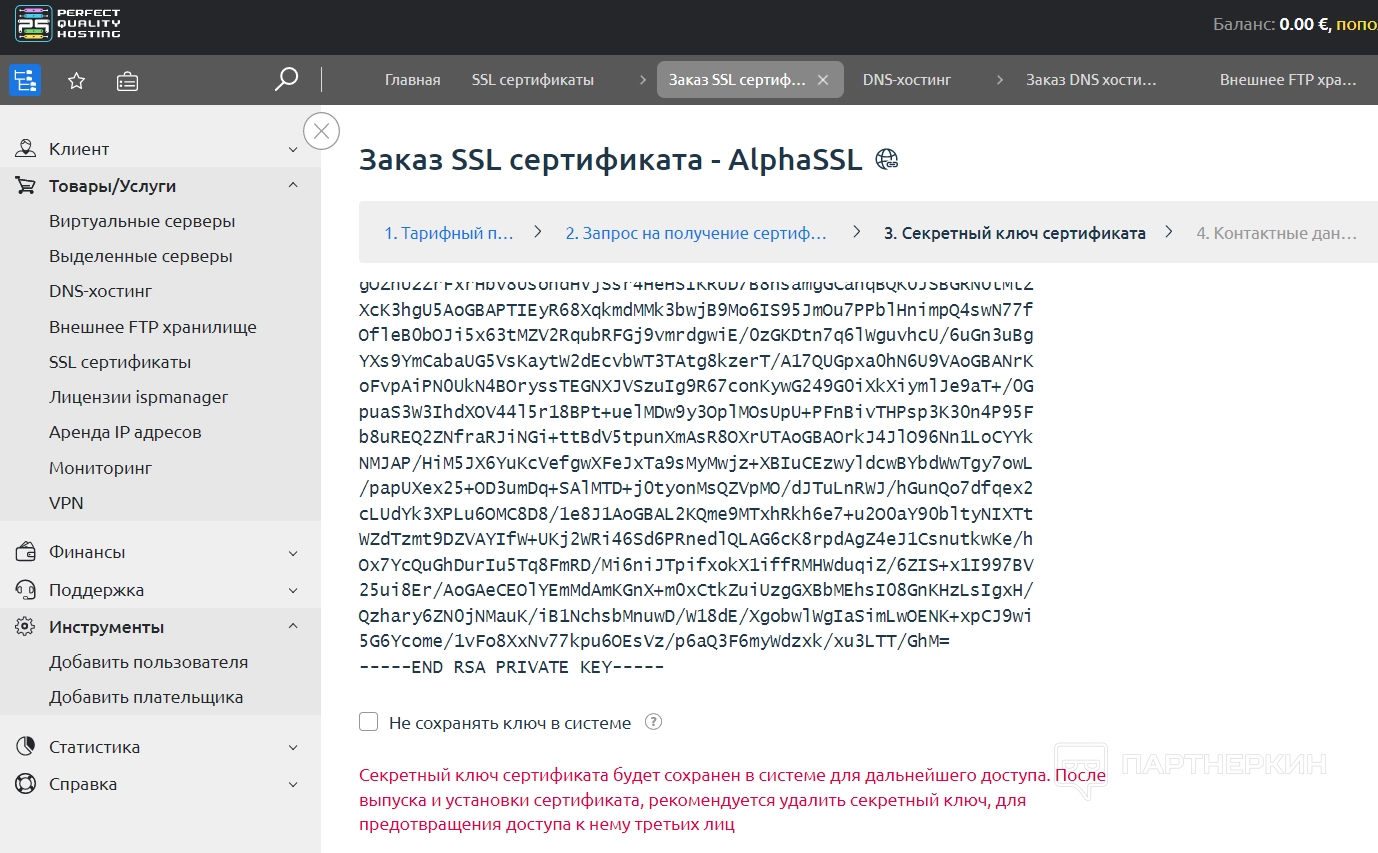Expand the Клиент menu section
The height and width of the screenshot is (853, 1378).
pos(293,150)
